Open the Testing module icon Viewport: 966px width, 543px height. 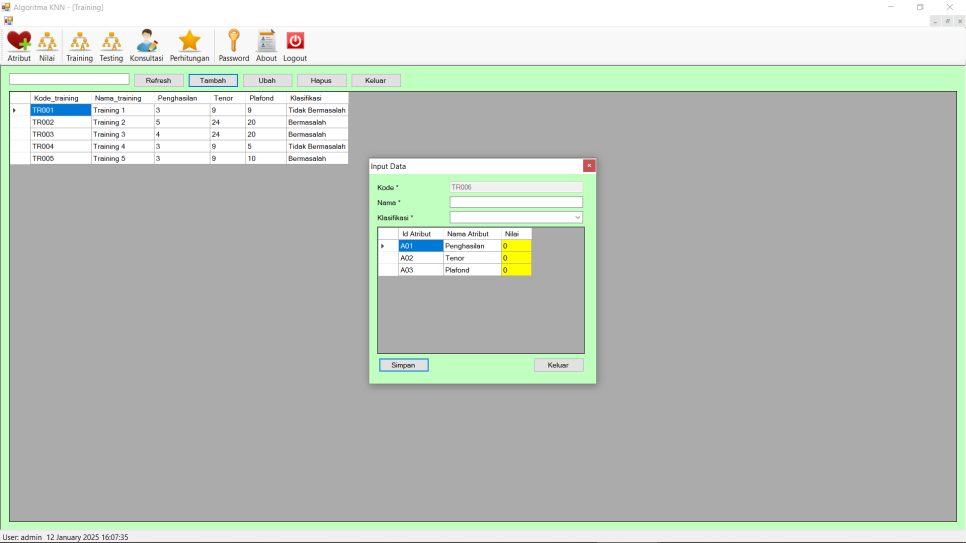(x=111, y=42)
